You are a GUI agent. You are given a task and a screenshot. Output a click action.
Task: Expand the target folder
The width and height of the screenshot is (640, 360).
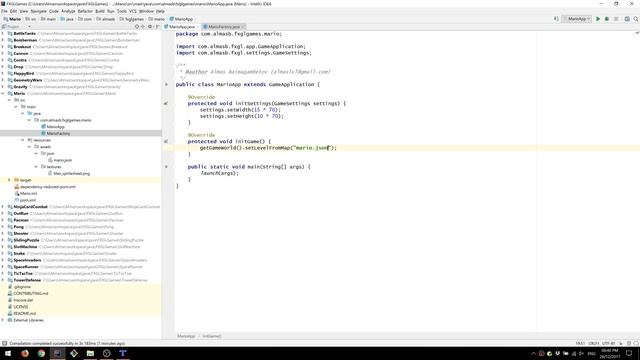coord(9,180)
